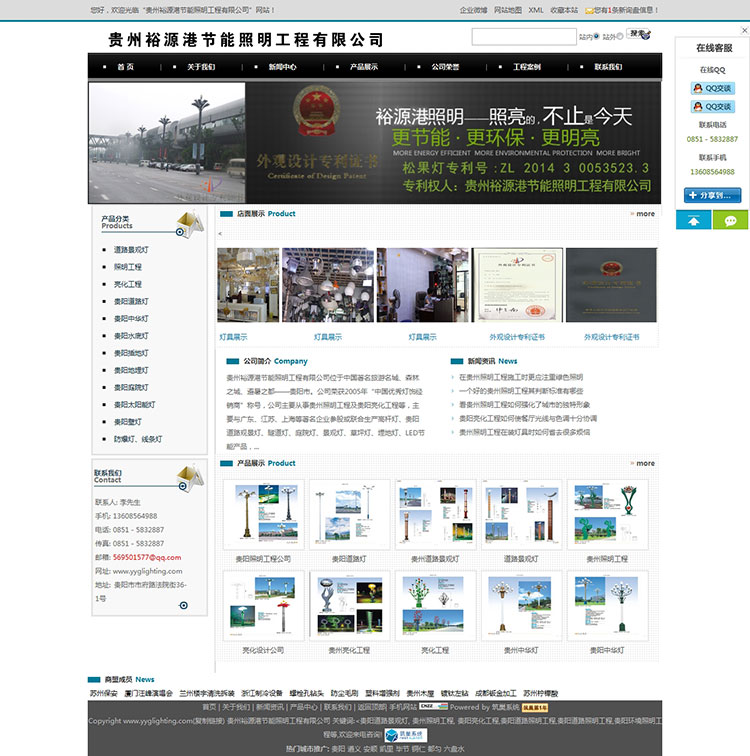Click the blue scroll-to-top arrow icon
The width and height of the screenshot is (750, 756).
coord(693,221)
